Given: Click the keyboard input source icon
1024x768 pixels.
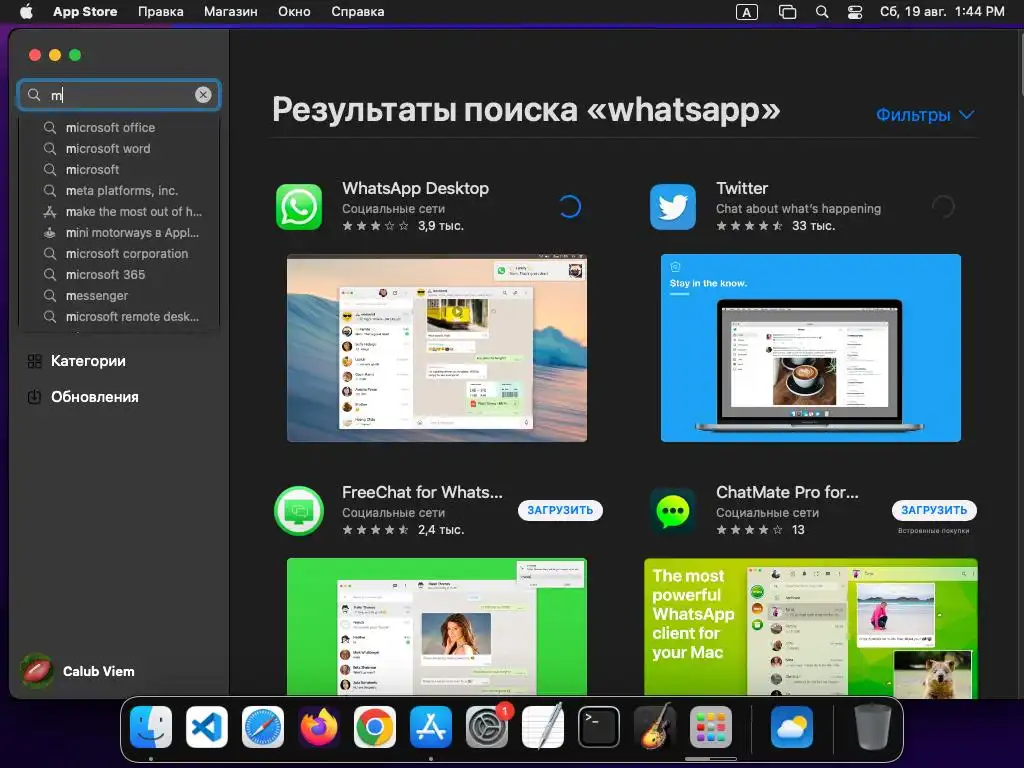Looking at the screenshot, I should click(747, 12).
